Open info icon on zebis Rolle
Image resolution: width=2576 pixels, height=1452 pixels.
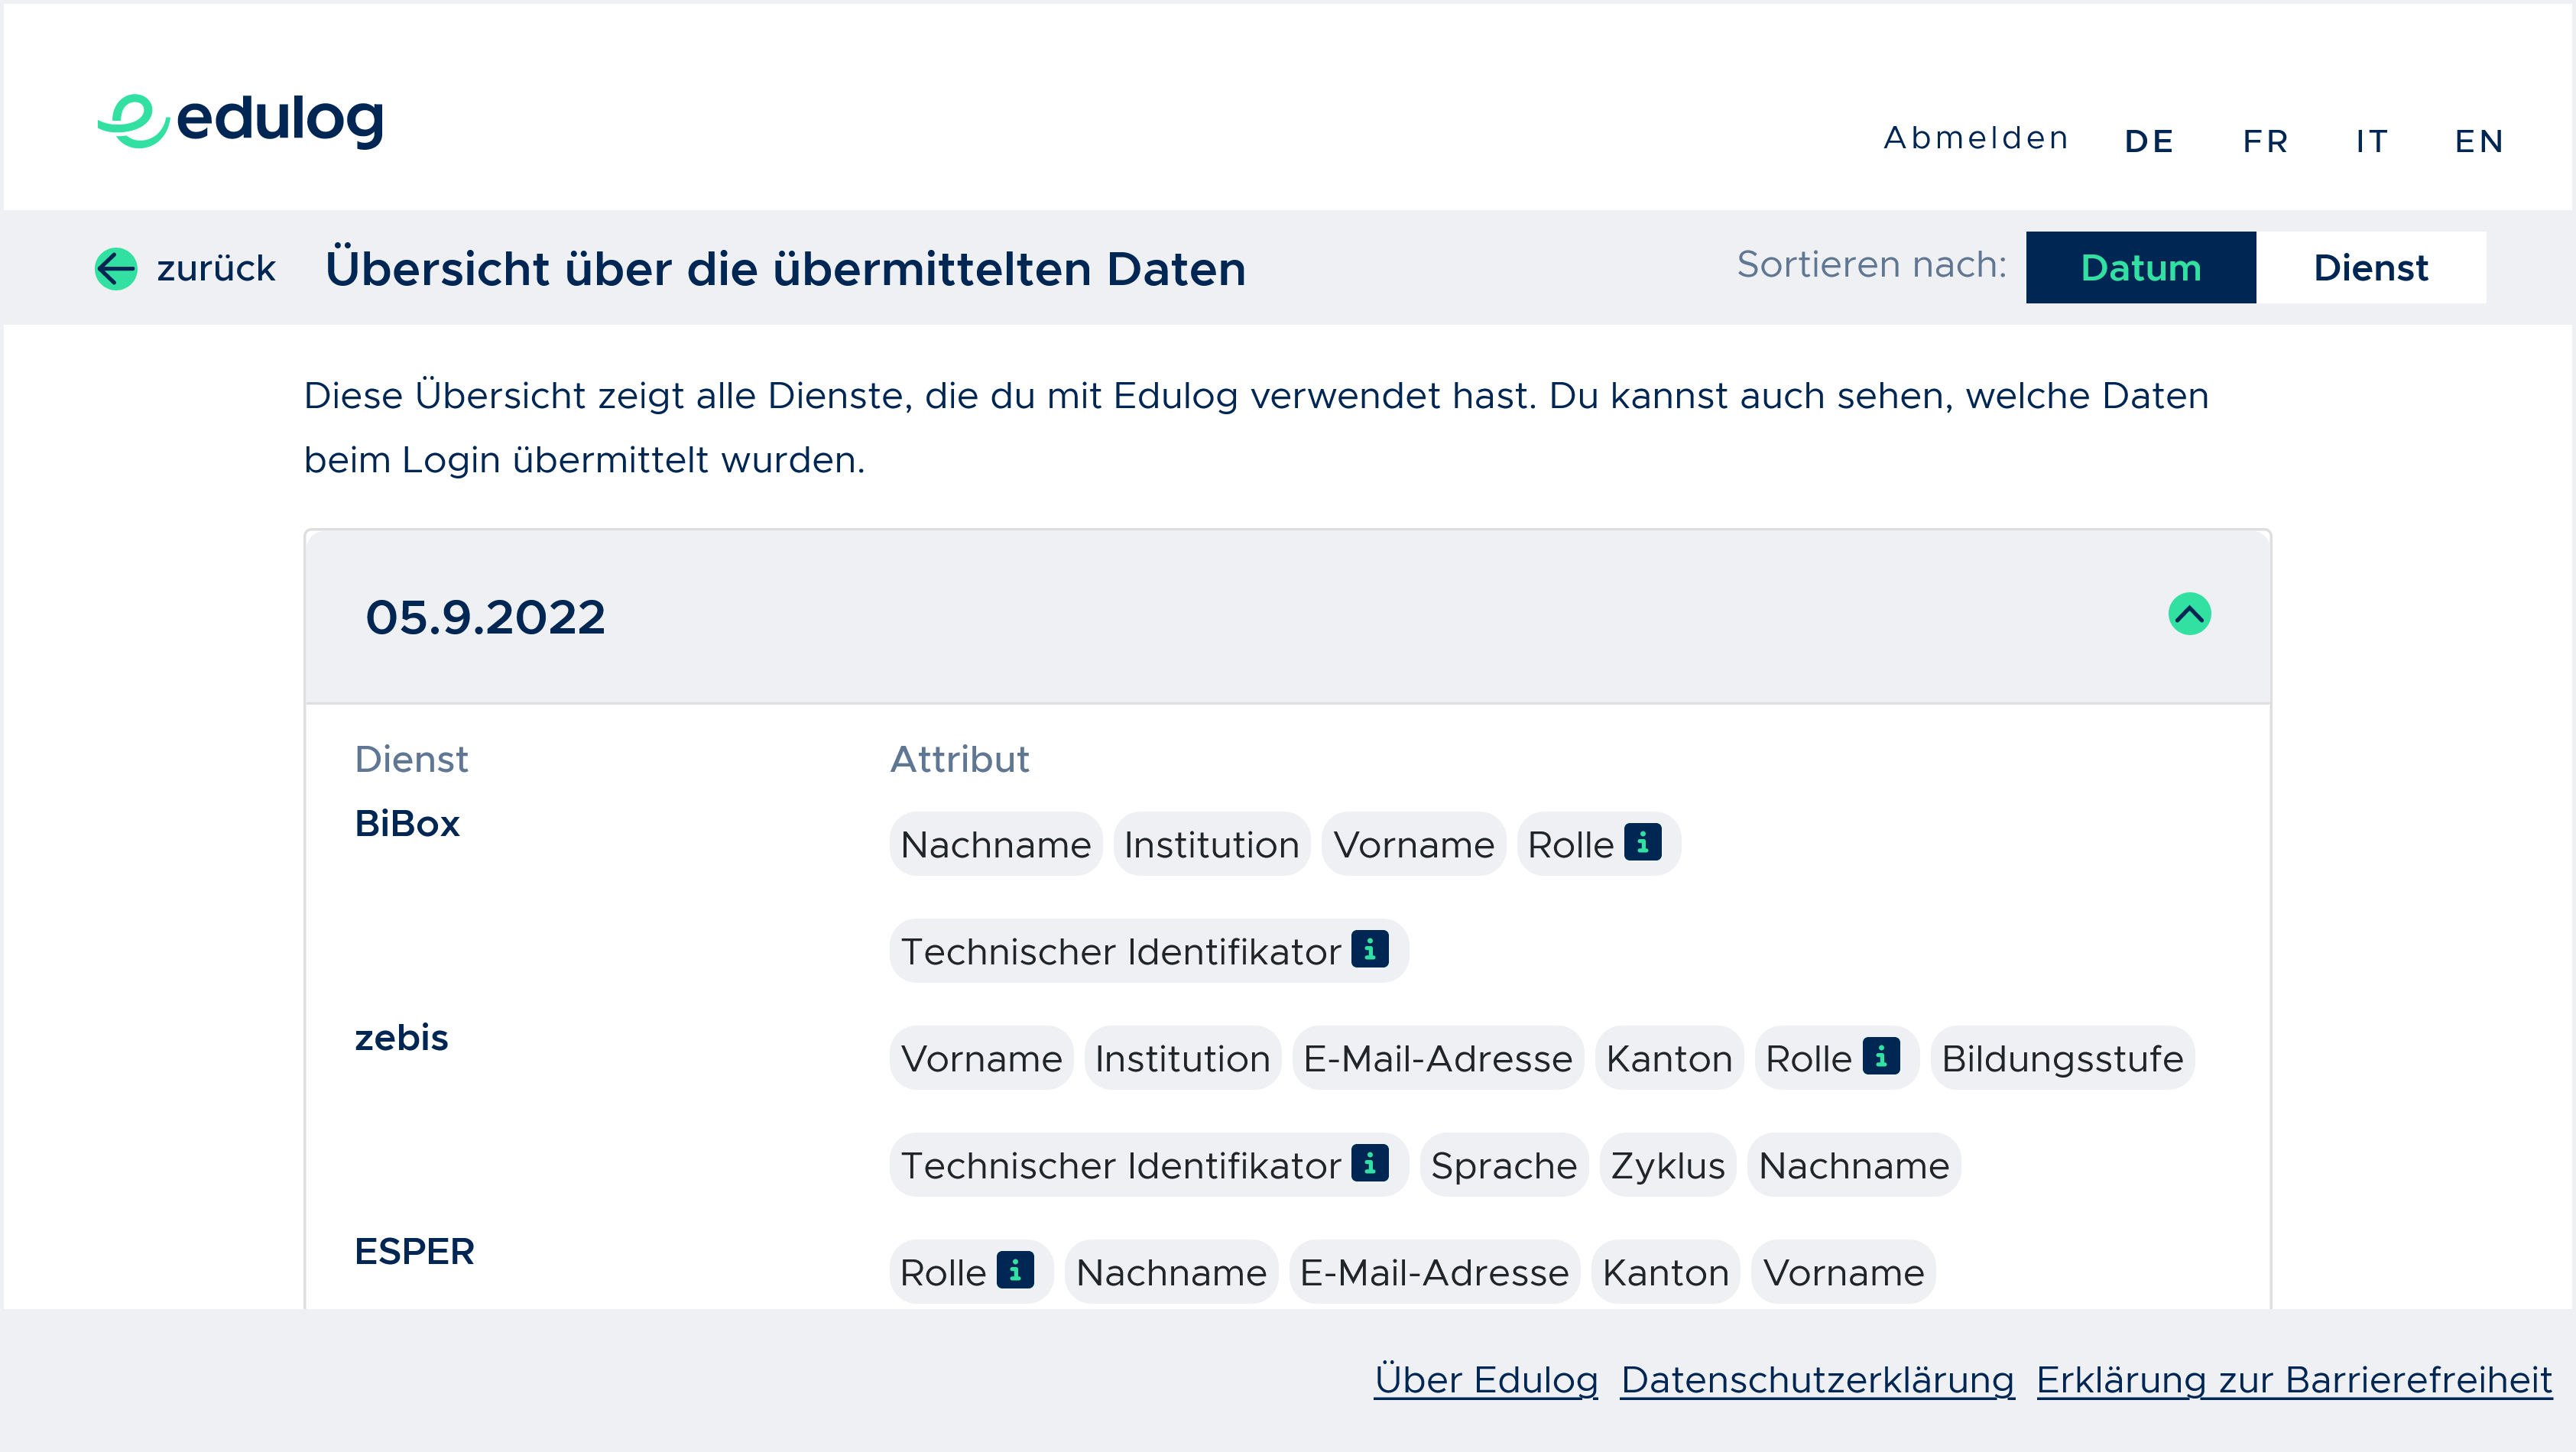(1881, 1056)
